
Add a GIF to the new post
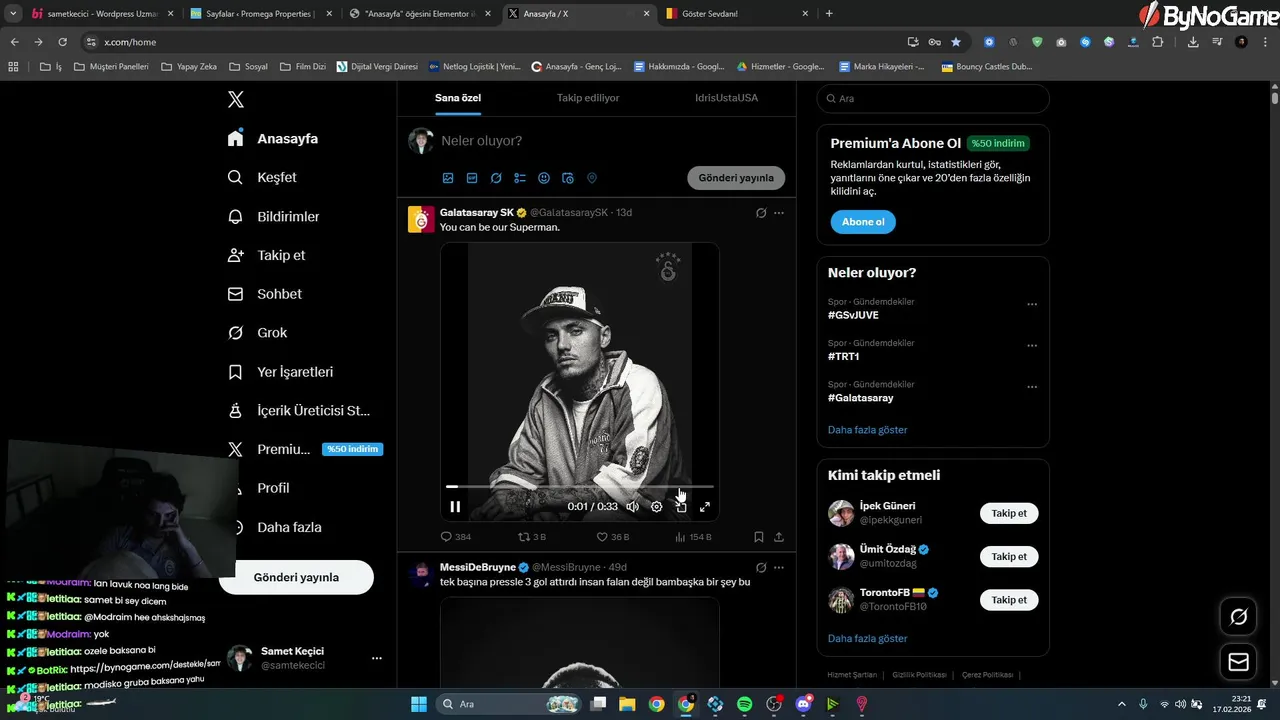point(472,178)
